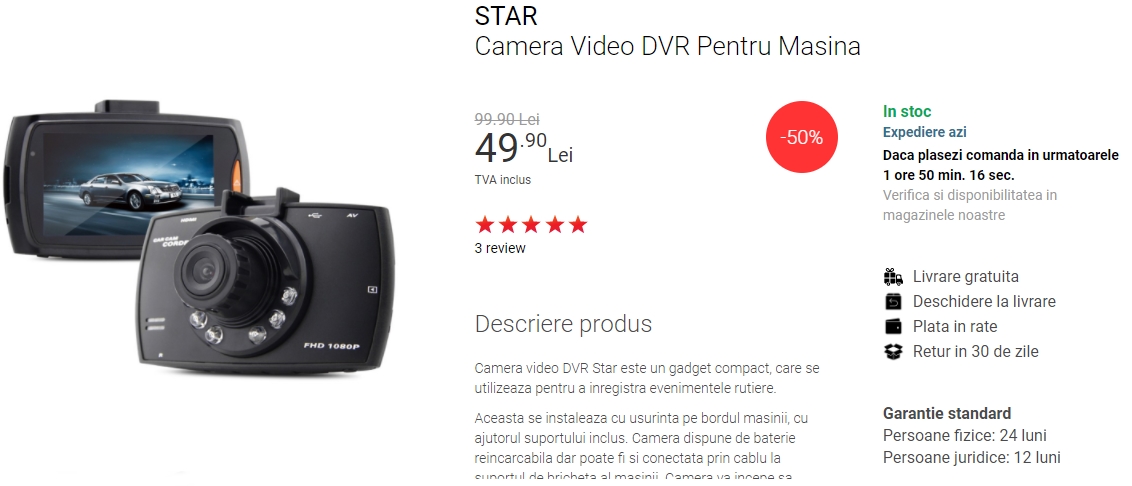Click the Camera Video DVR Pentru Masina title

pyautogui.click(x=667, y=46)
